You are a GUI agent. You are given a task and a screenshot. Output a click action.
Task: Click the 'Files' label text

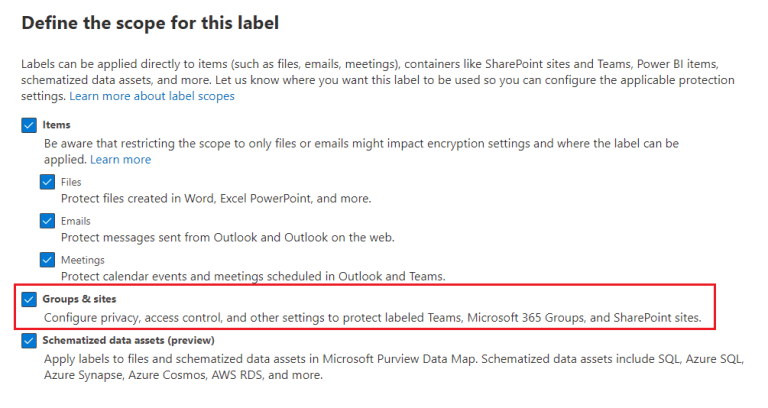[x=71, y=182]
